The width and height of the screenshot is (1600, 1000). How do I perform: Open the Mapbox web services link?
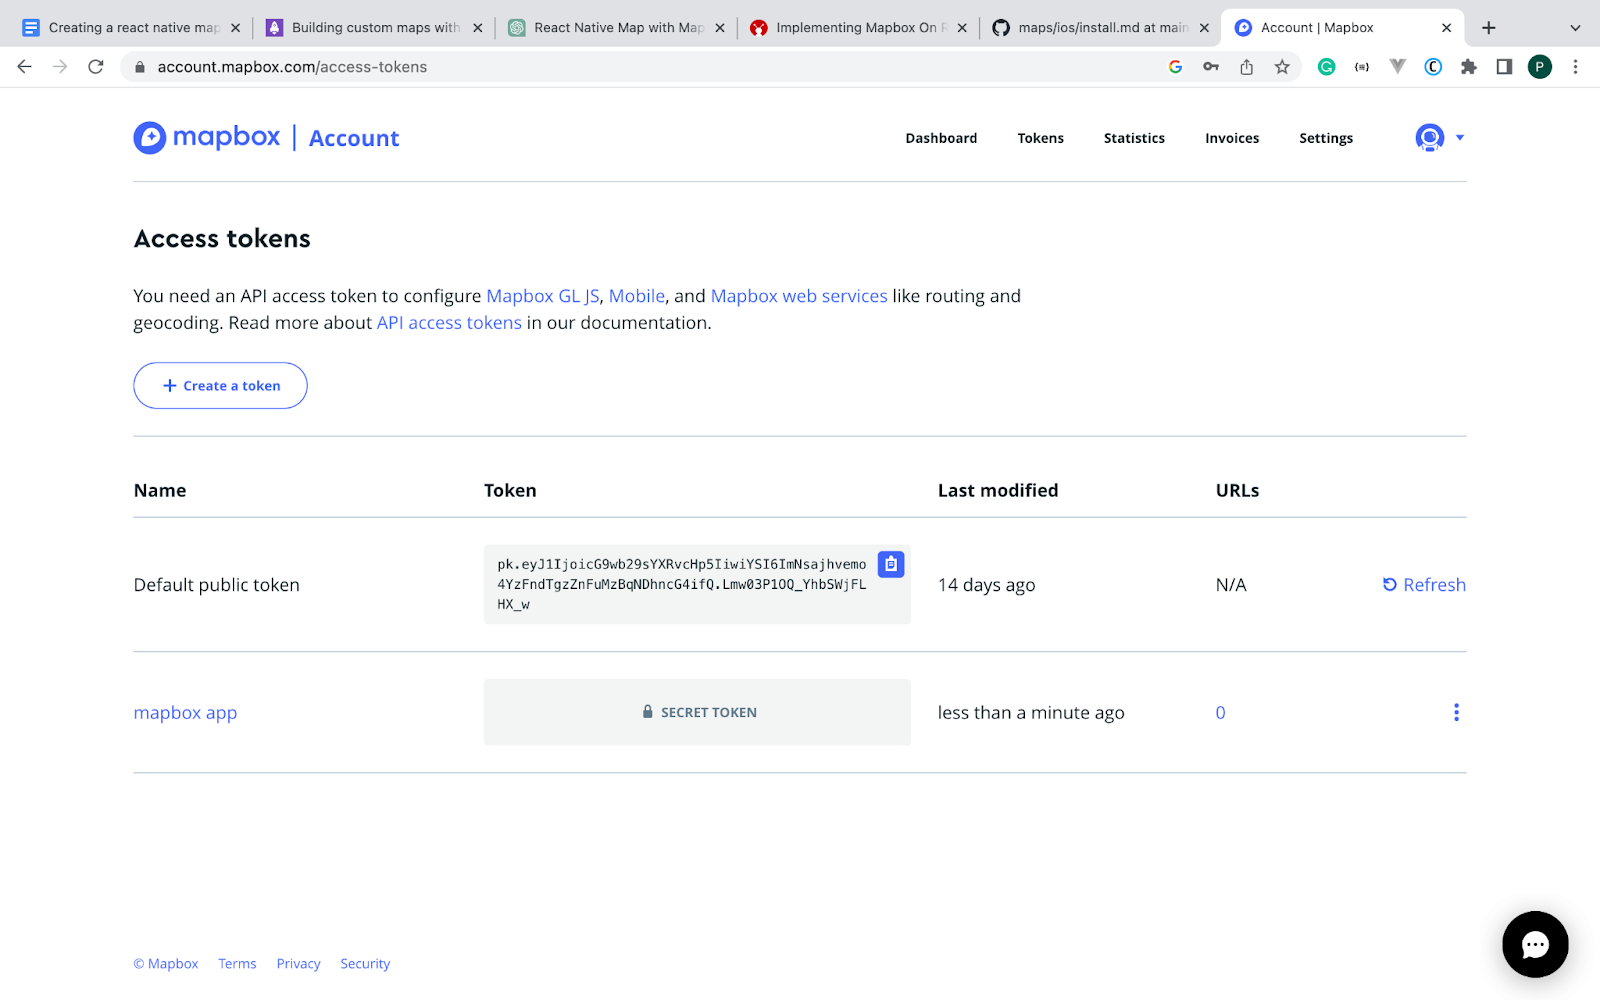point(799,296)
